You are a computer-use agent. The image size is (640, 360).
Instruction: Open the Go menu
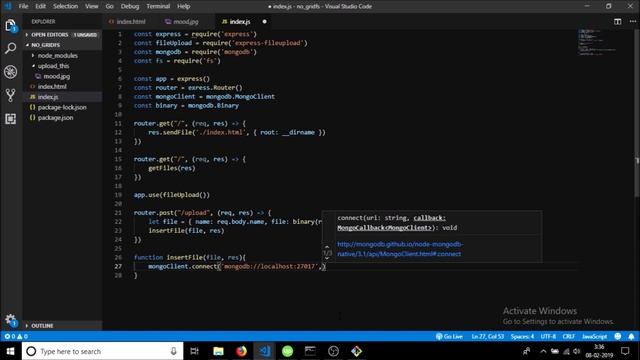109,6
